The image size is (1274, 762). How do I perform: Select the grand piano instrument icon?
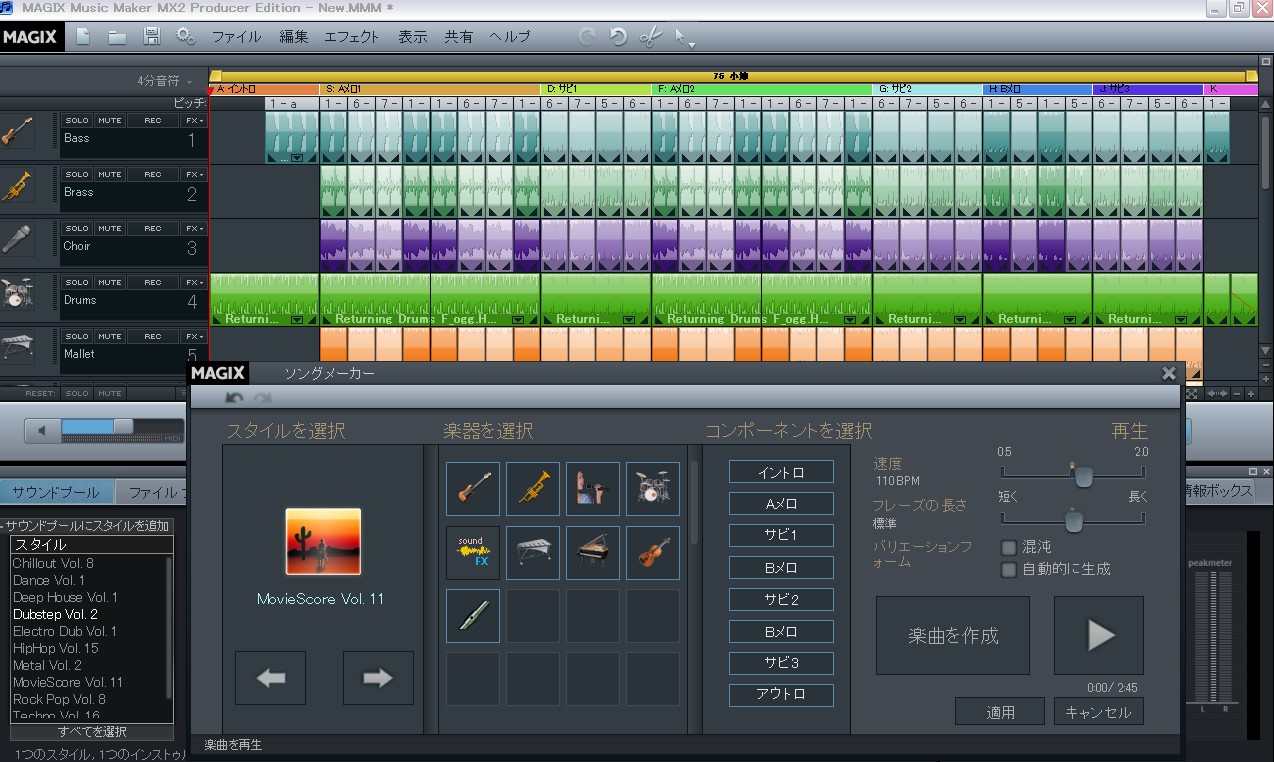tap(593, 553)
